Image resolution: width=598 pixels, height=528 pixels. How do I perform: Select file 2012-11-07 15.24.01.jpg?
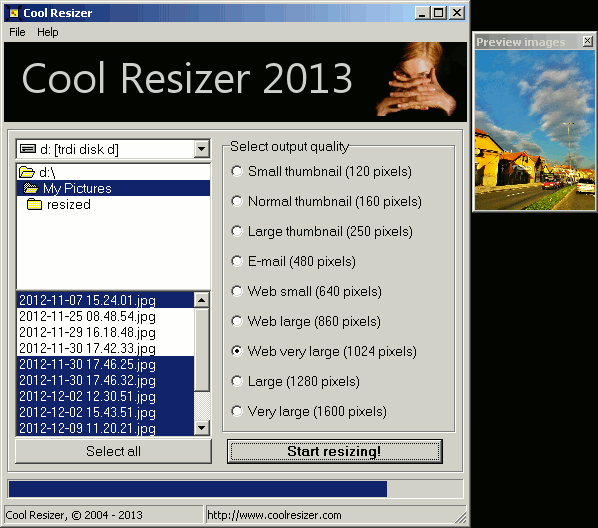pos(106,300)
